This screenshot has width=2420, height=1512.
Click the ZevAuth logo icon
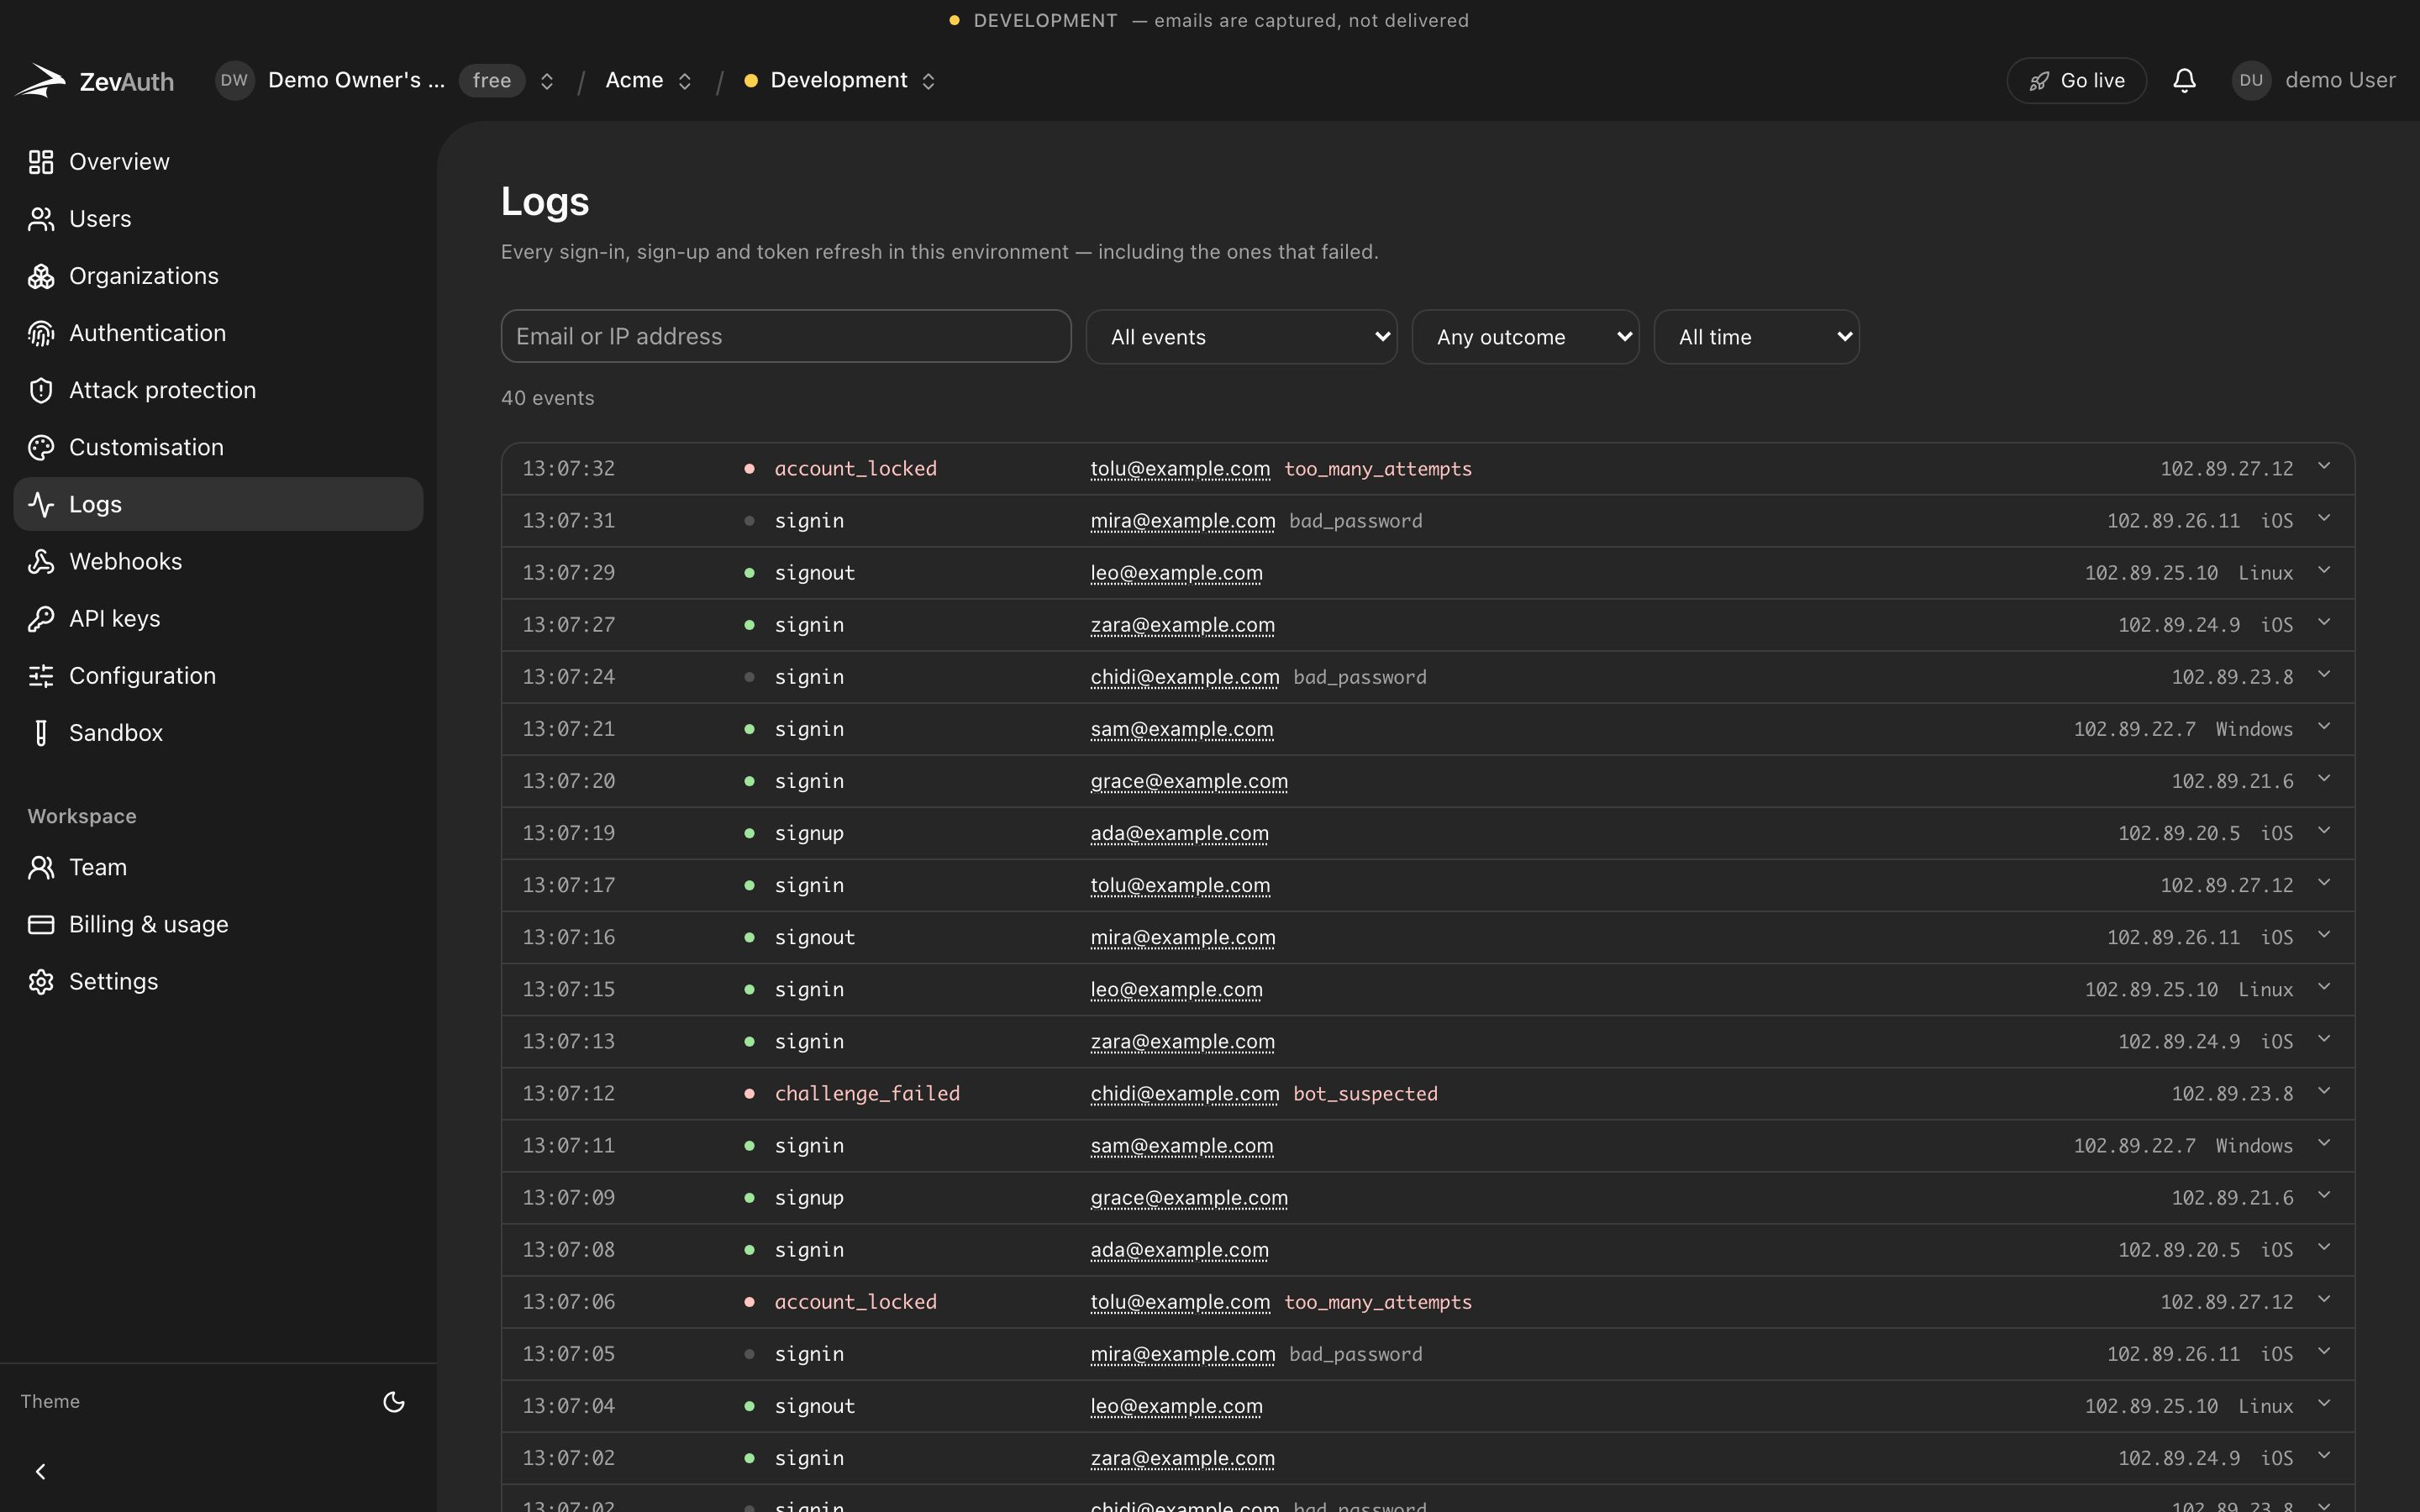point(40,80)
